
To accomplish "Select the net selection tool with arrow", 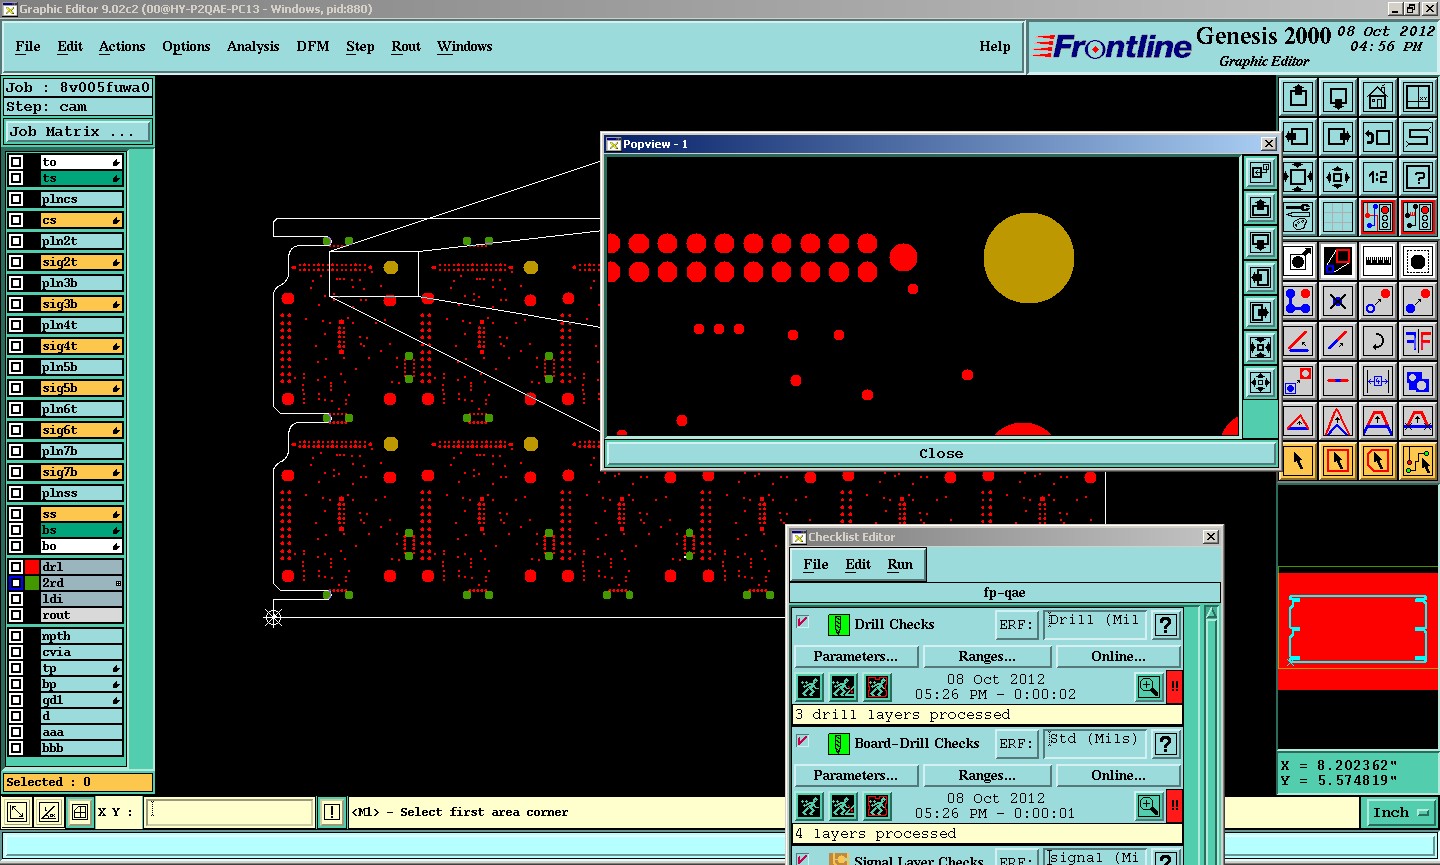I will tap(1418, 461).
